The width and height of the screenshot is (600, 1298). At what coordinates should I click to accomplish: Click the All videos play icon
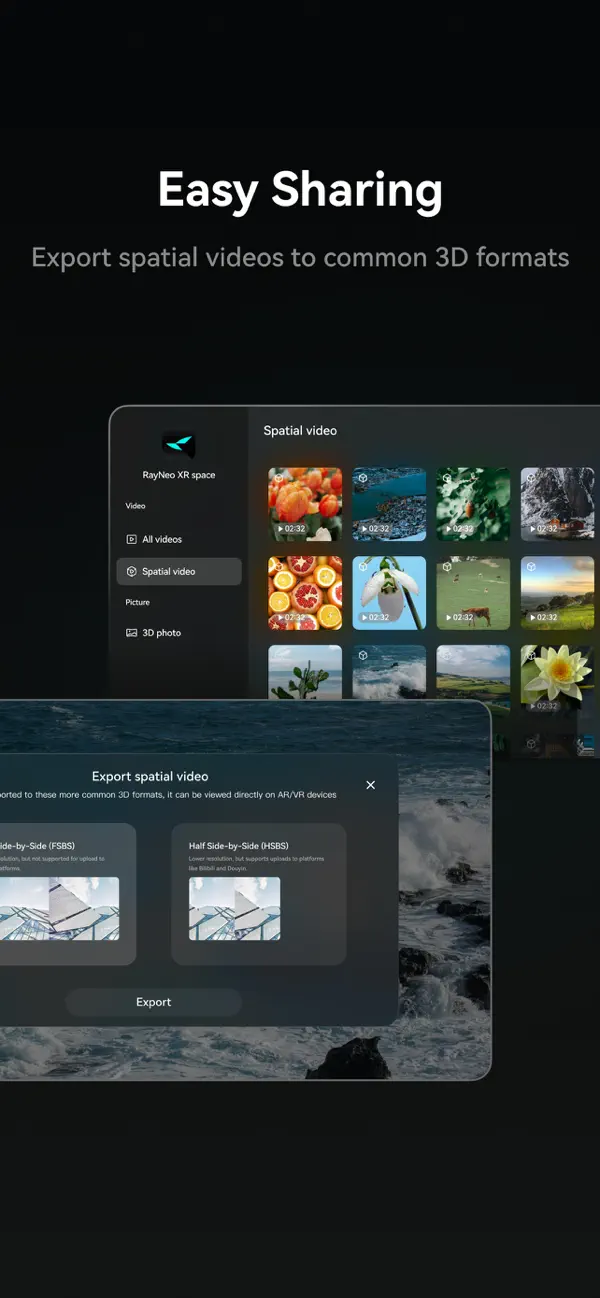click(132, 539)
